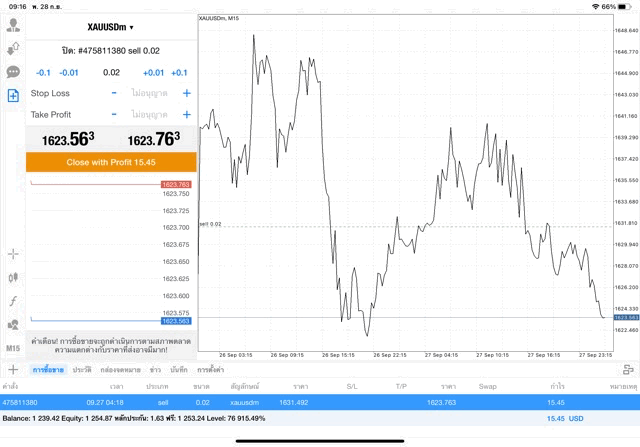
Task: Switch to the ข่าว (News) tab
Action: click(x=155, y=370)
